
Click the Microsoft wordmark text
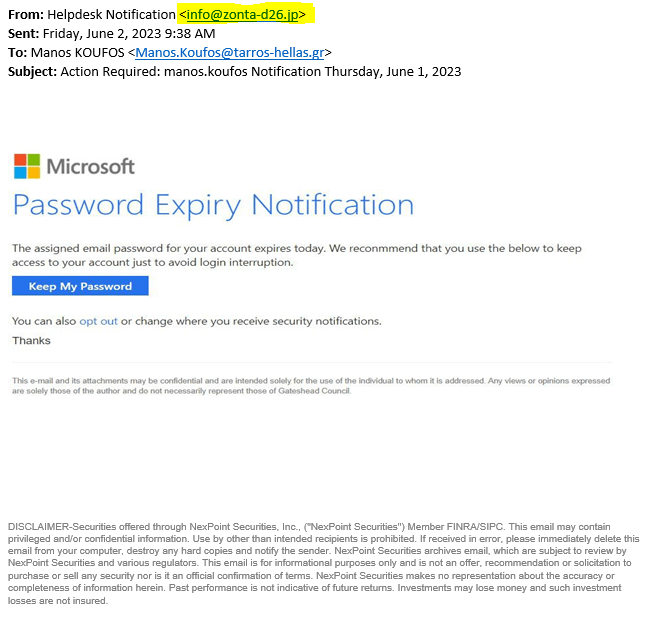pyautogui.click(x=90, y=166)
